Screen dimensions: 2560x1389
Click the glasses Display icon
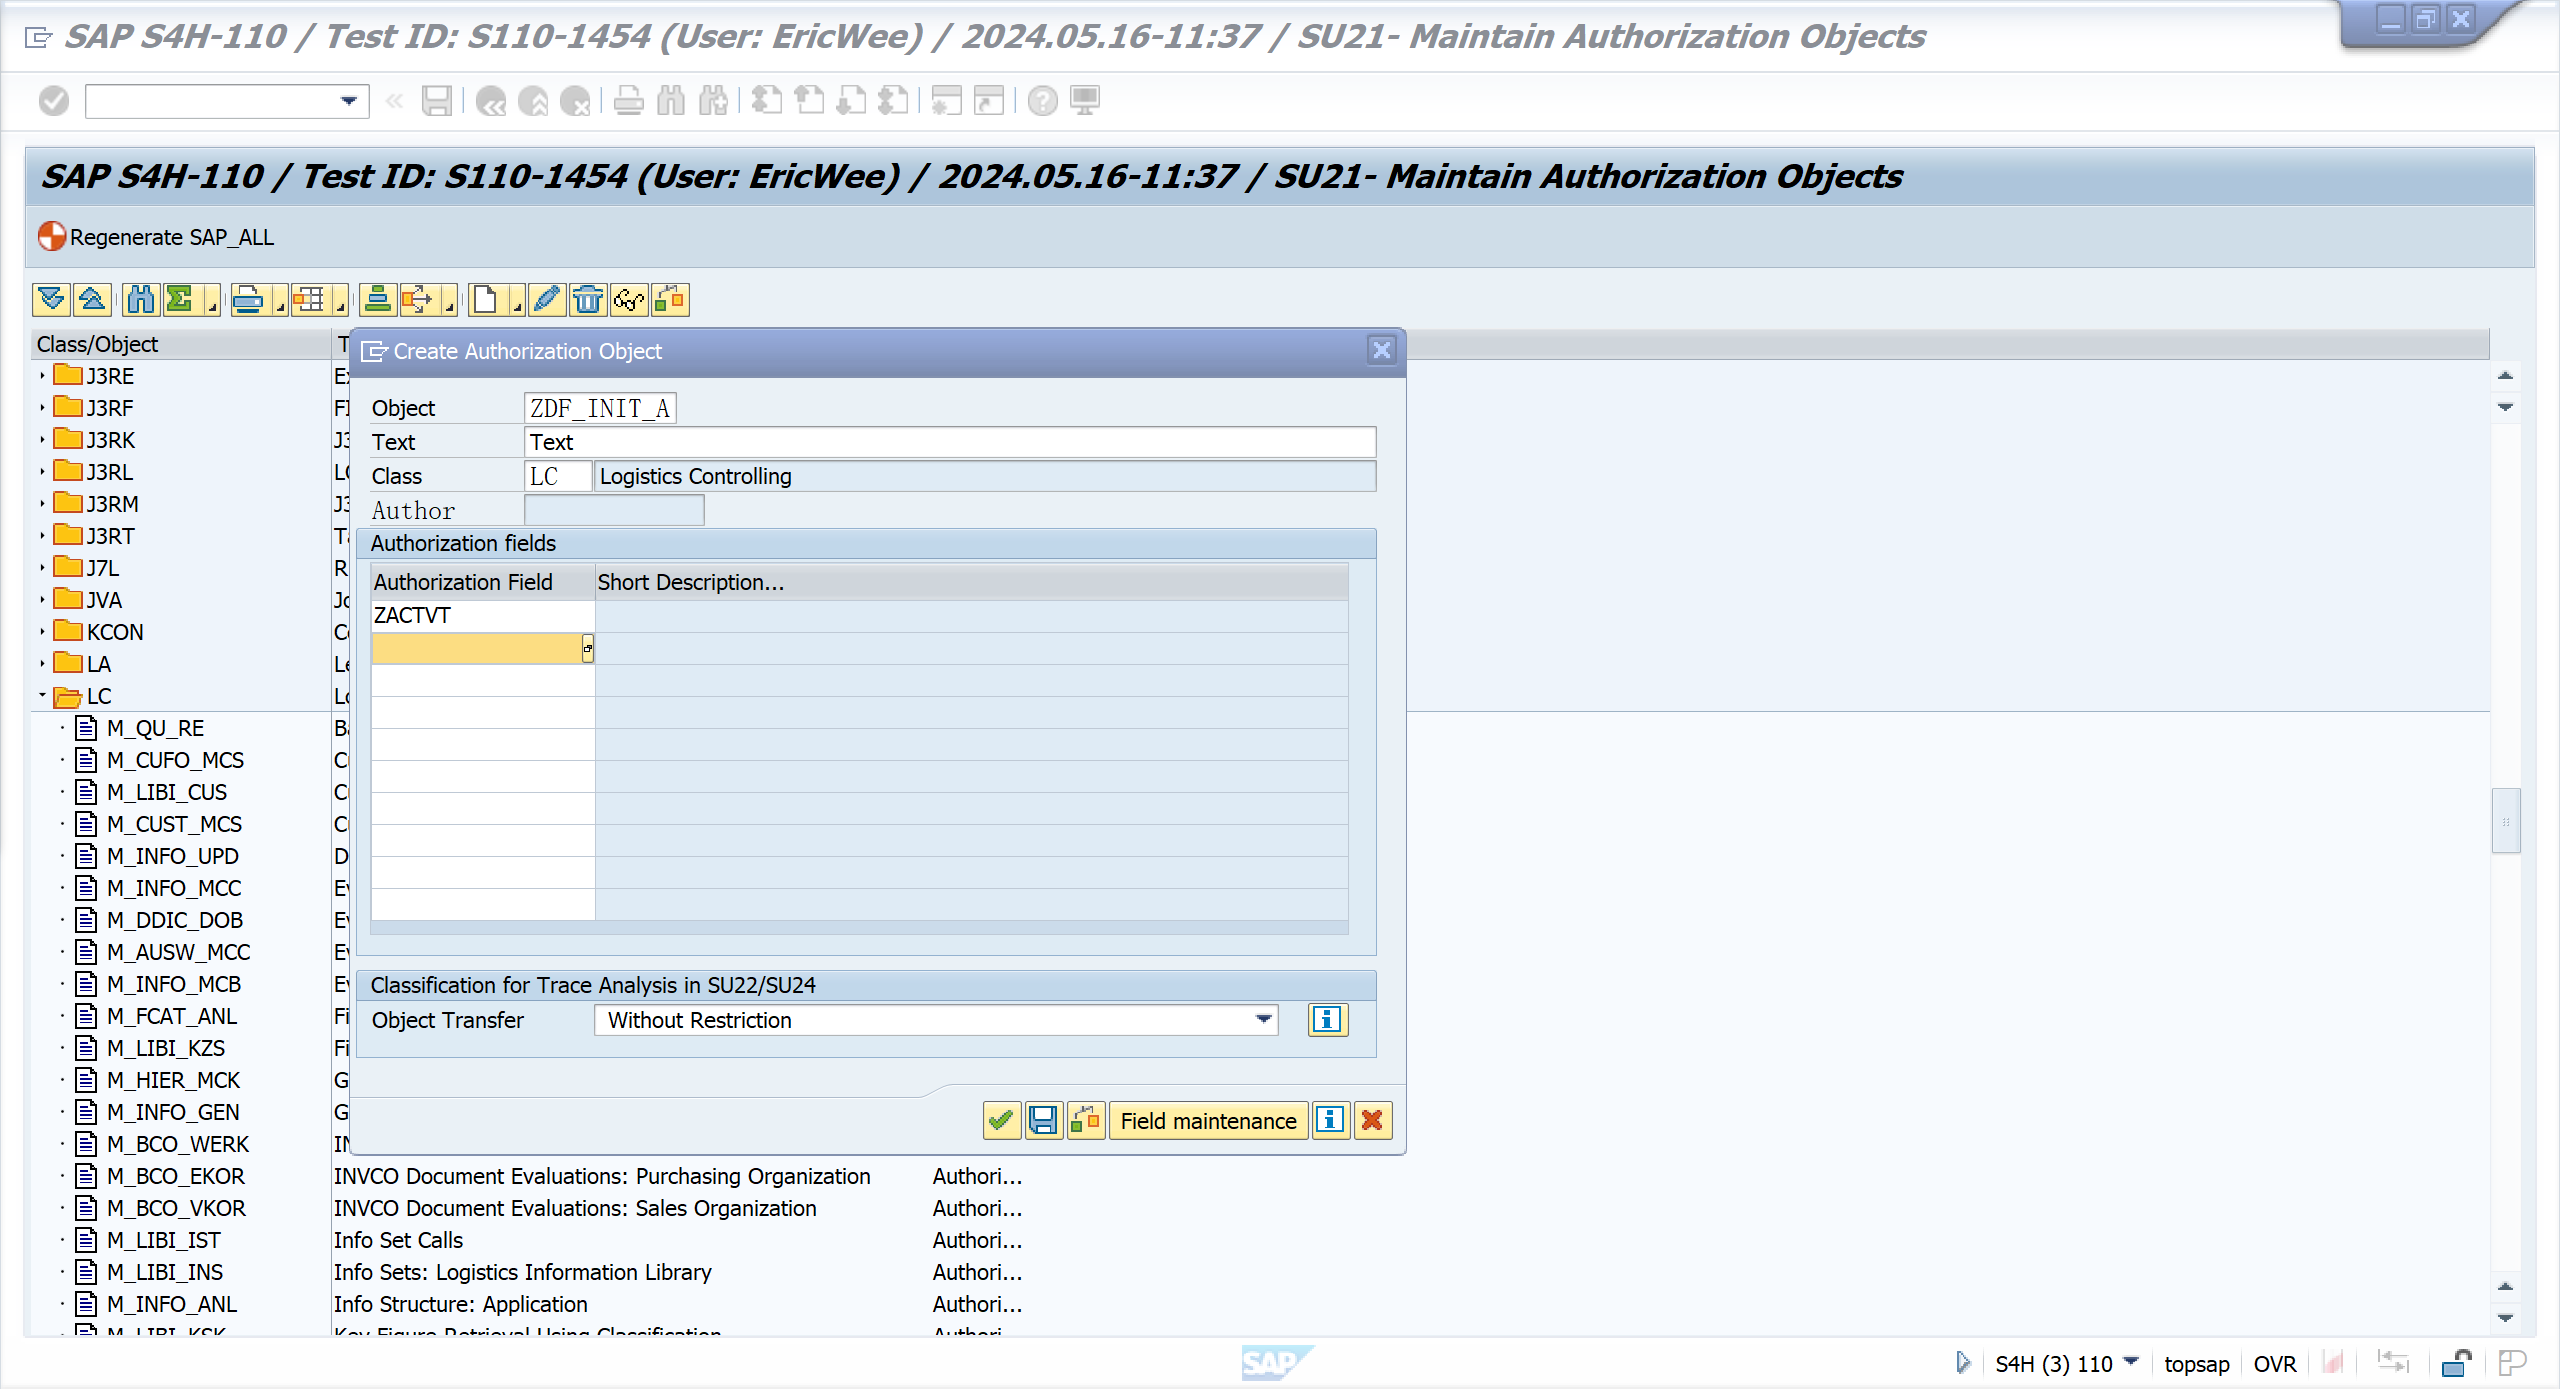629,299
